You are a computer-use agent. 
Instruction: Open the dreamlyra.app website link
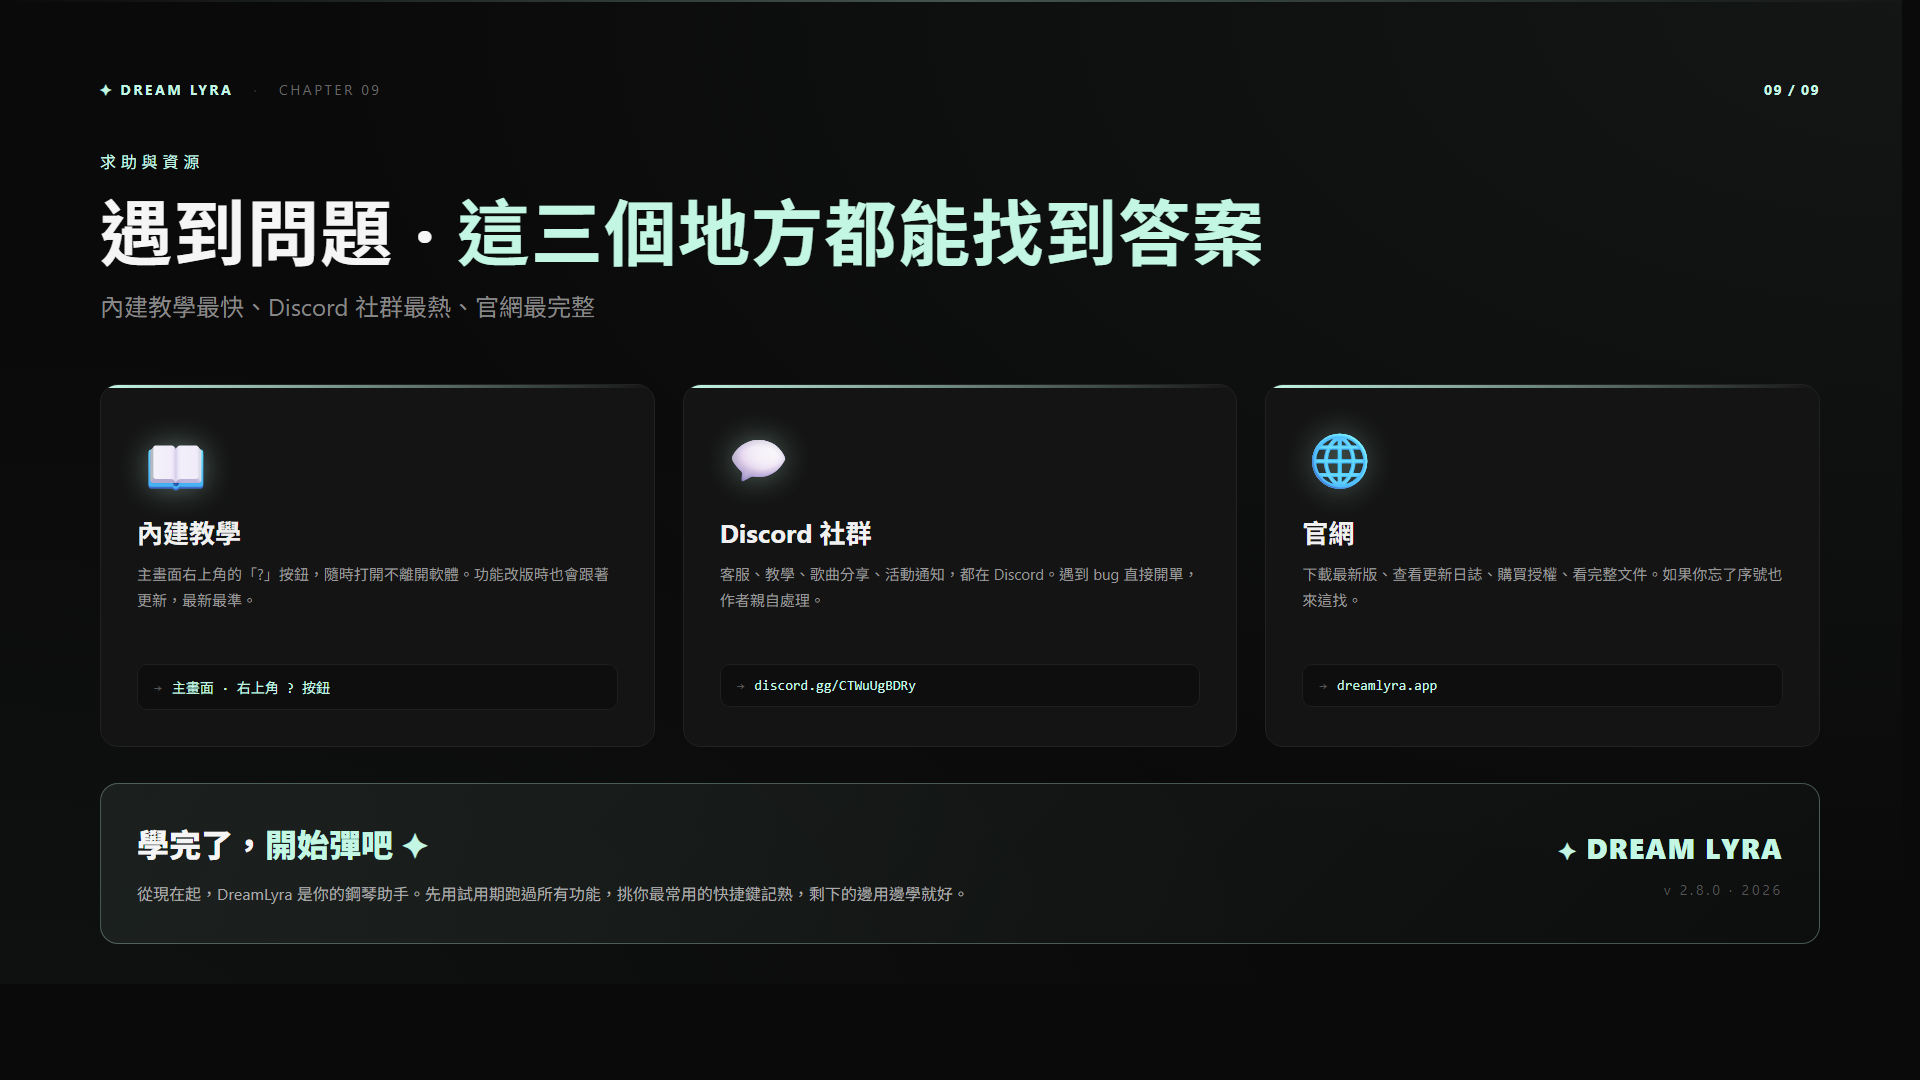coord(1386,686)
